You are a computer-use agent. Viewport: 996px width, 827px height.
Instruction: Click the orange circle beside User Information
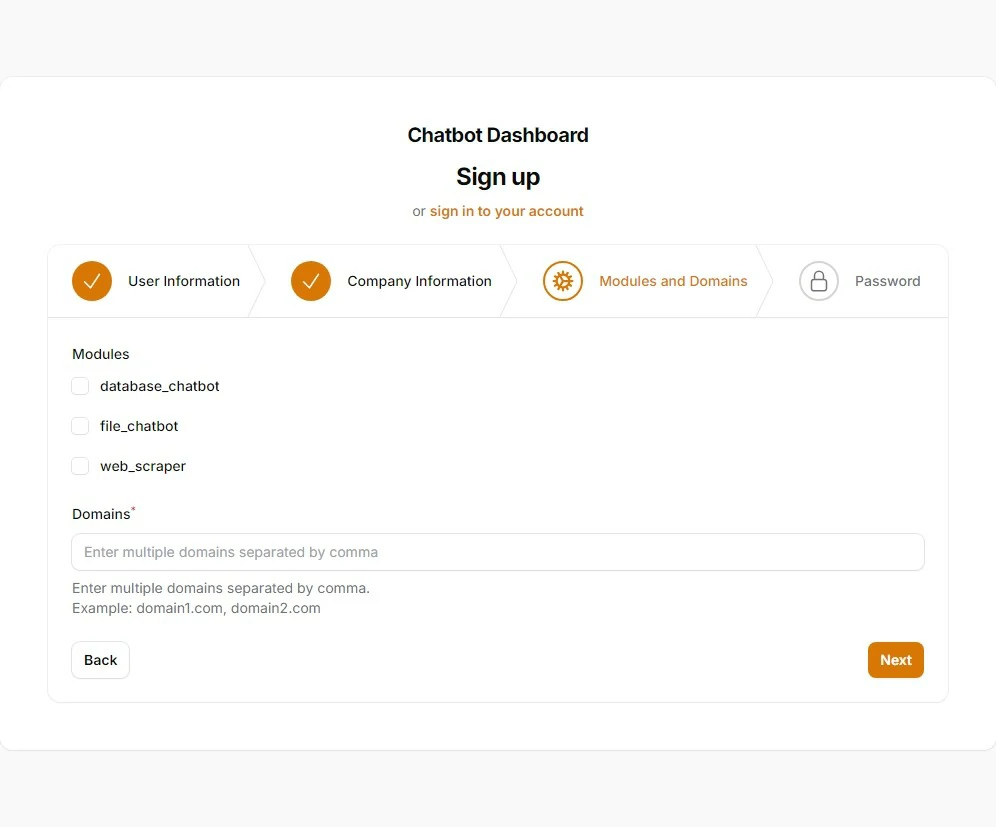91,281
